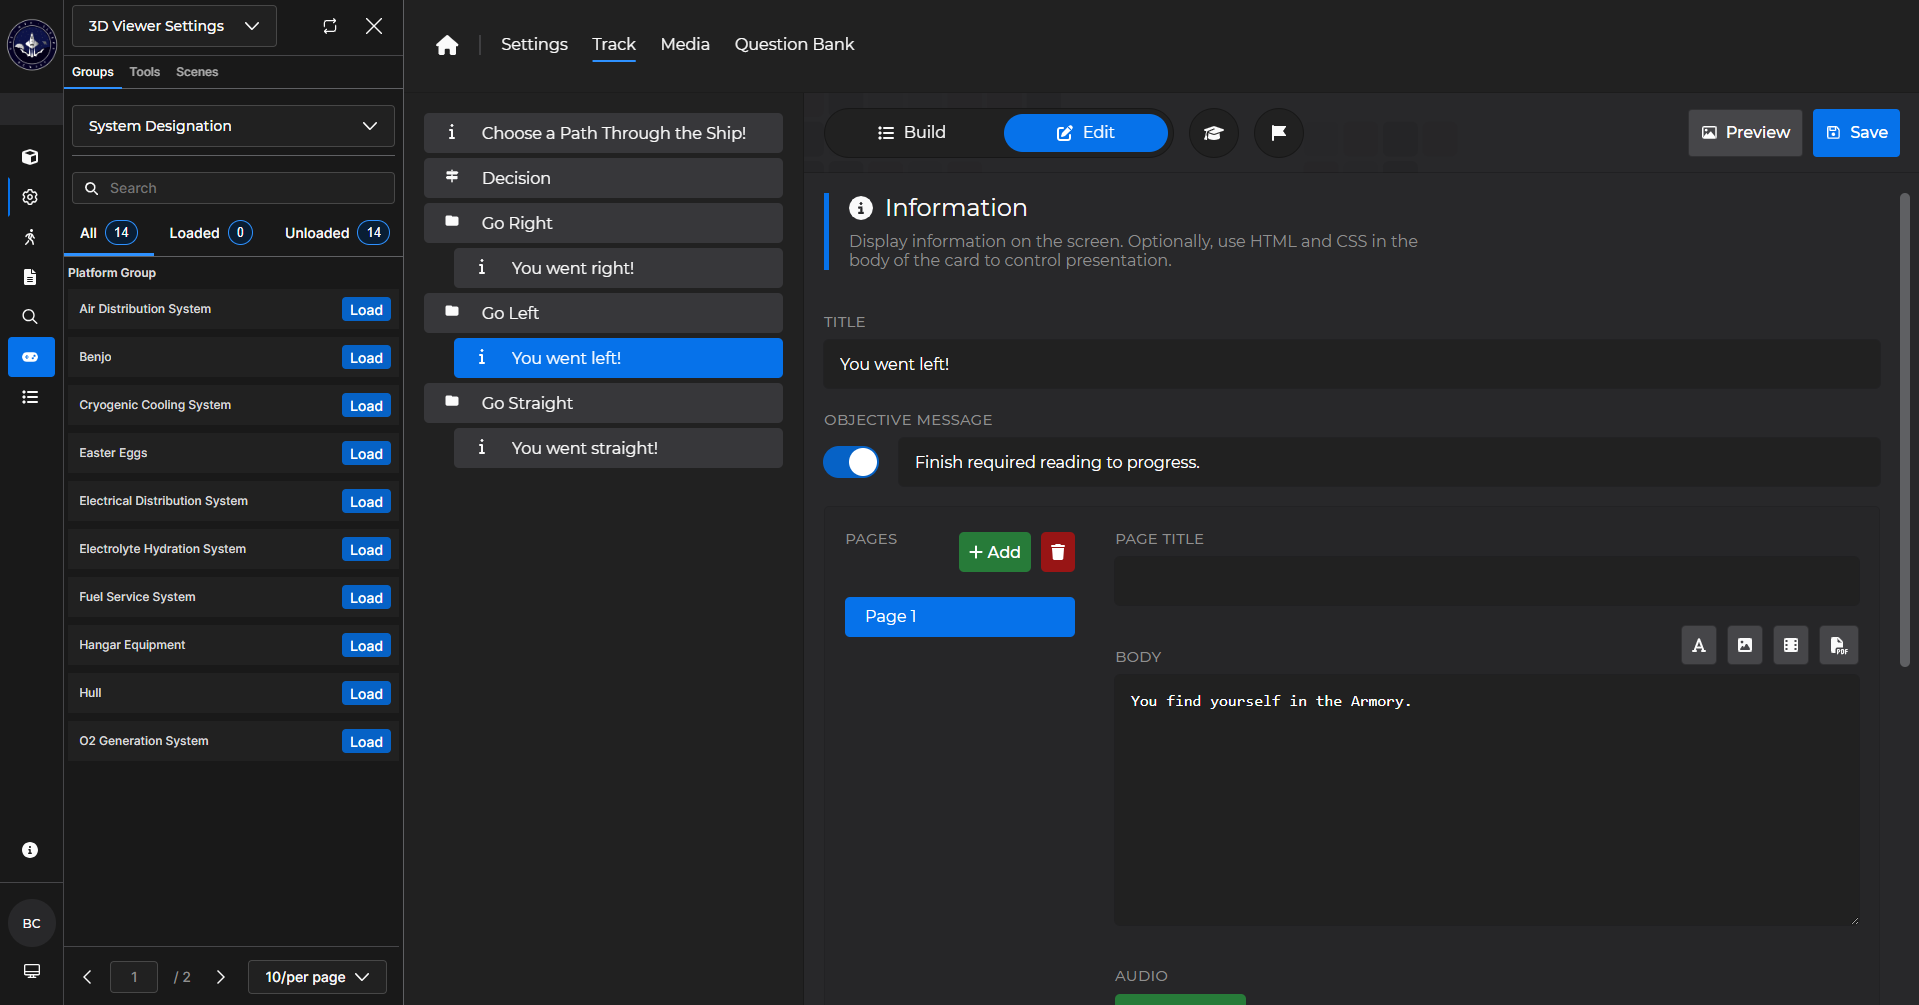The height and width of the screenshot is (1005, 1919).
Task: Load the O2 Generation System
Action: [x=366, y=742]
